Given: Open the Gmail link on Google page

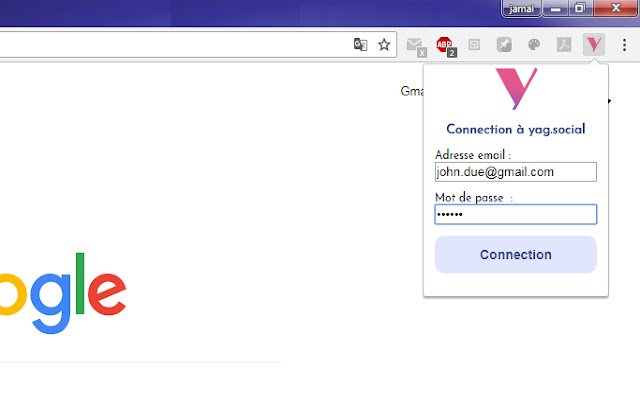Looking at the screenshot, I should tap(412, 91).
